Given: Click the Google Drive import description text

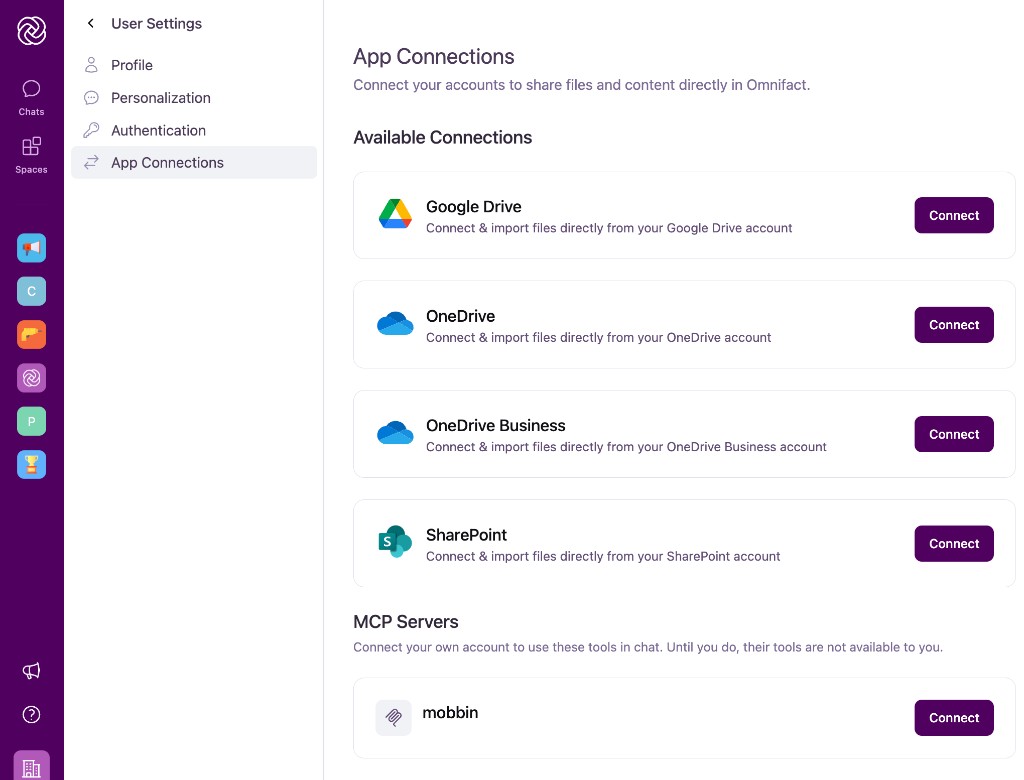Looking at the screenshot, I should click(609, 228).
